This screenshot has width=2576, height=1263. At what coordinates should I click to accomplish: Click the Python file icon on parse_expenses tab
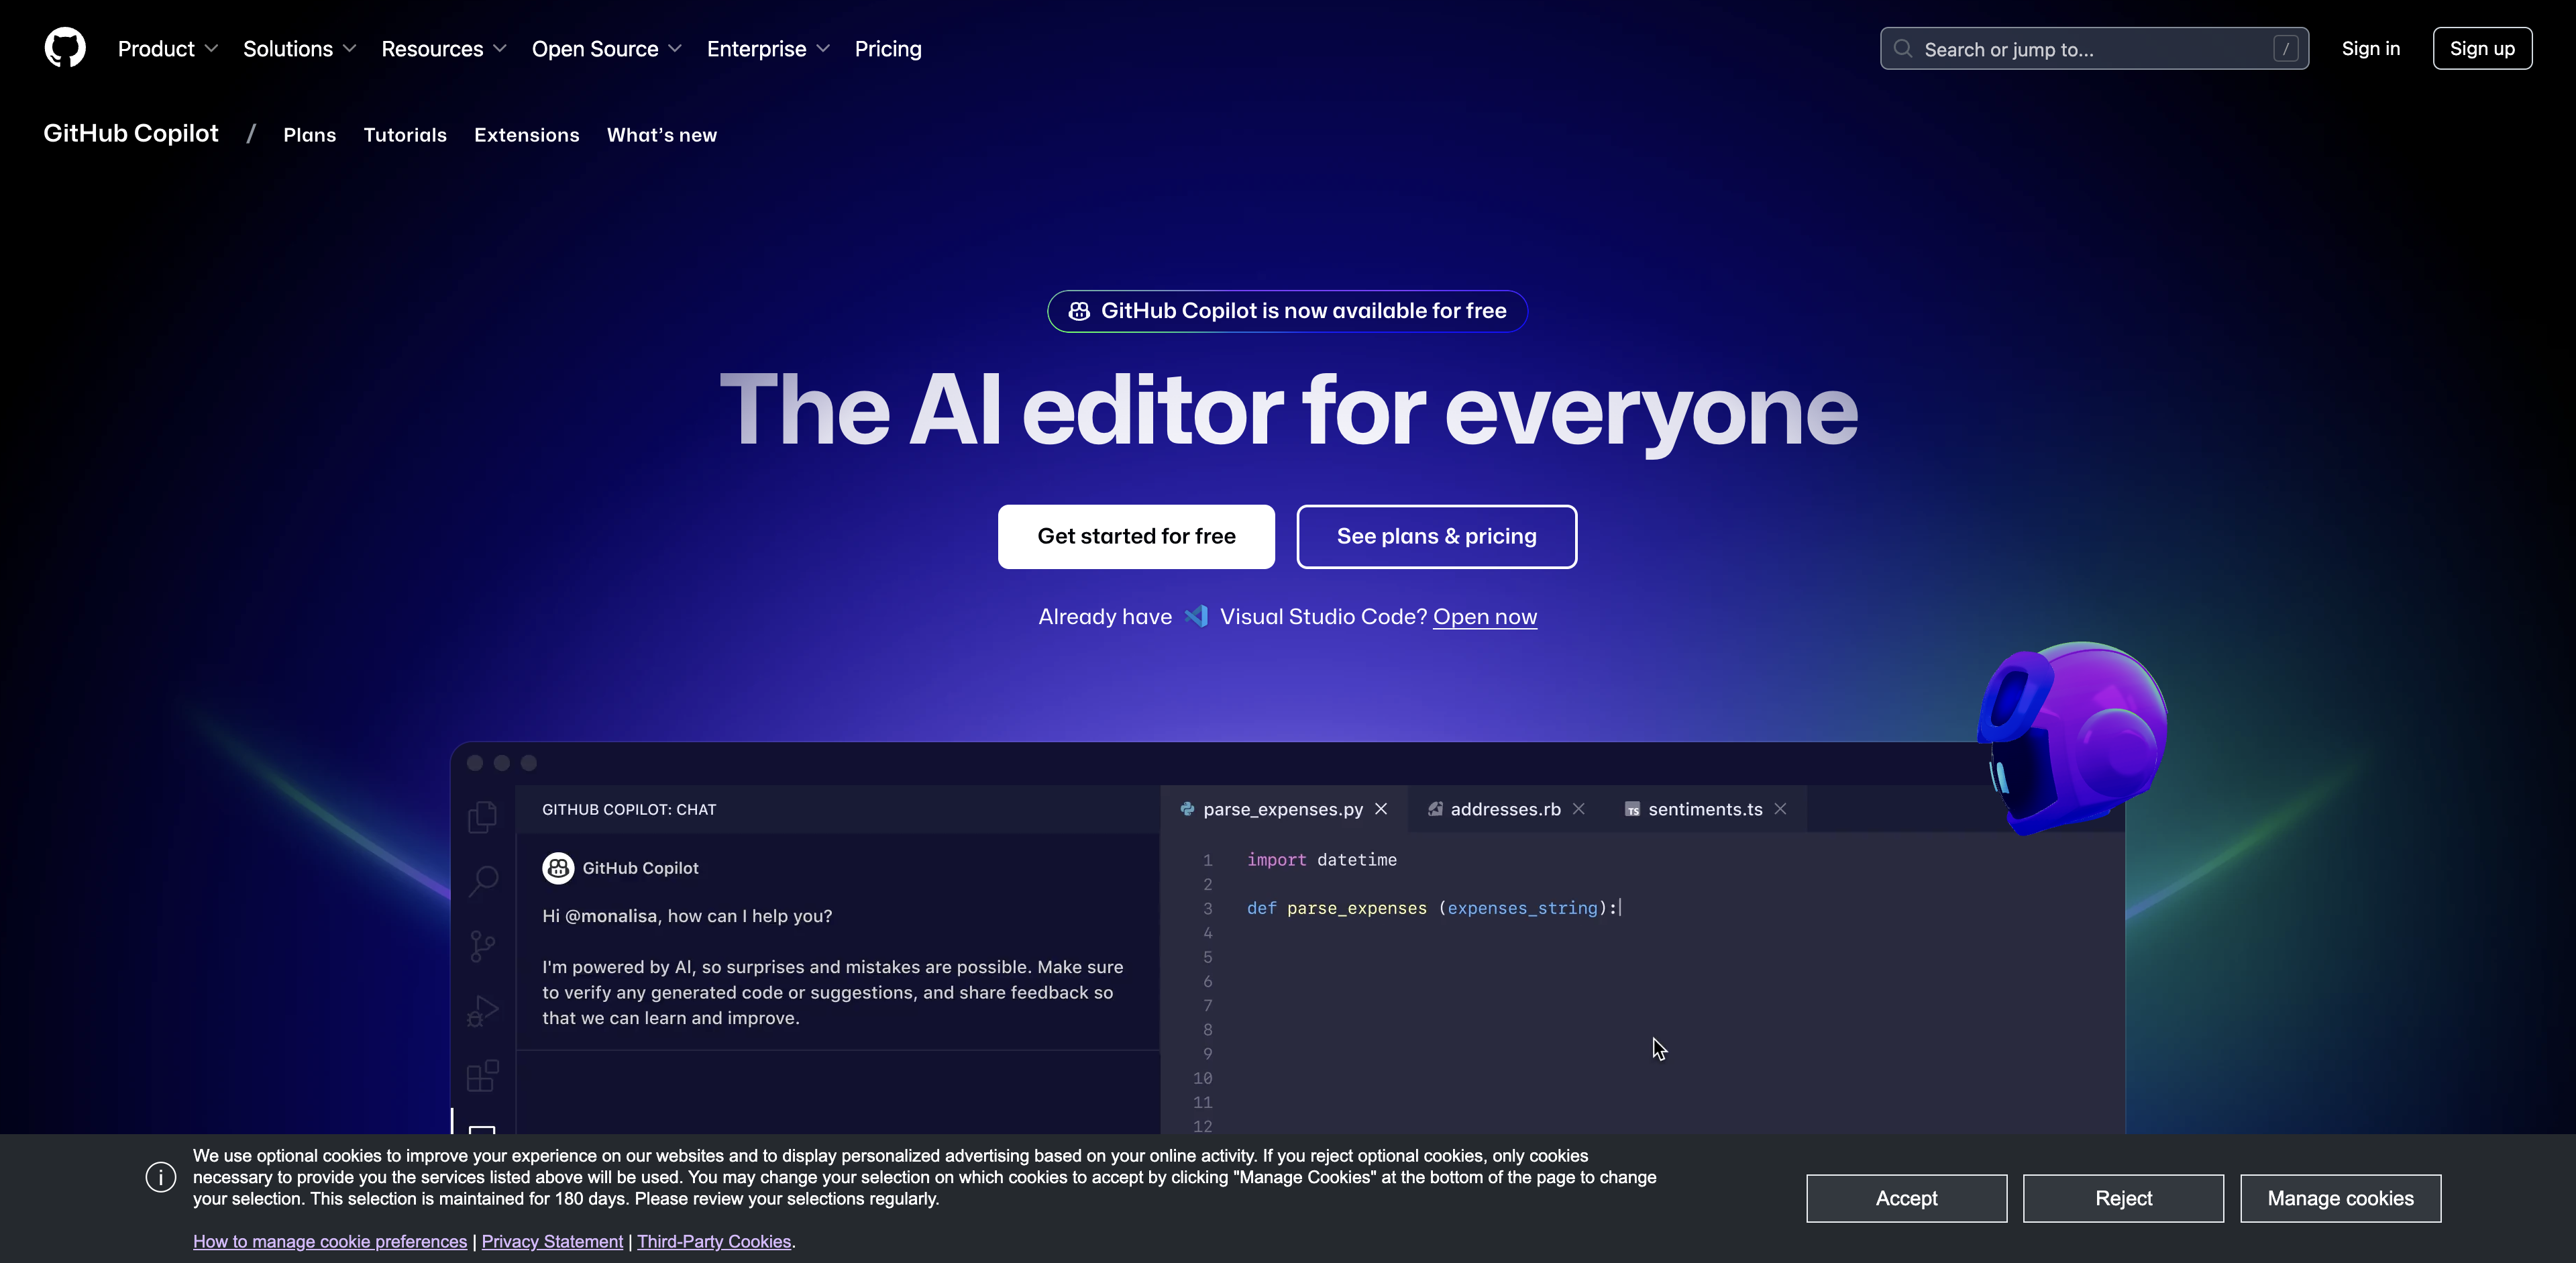pyautogui.click(x=1187, y=809)
